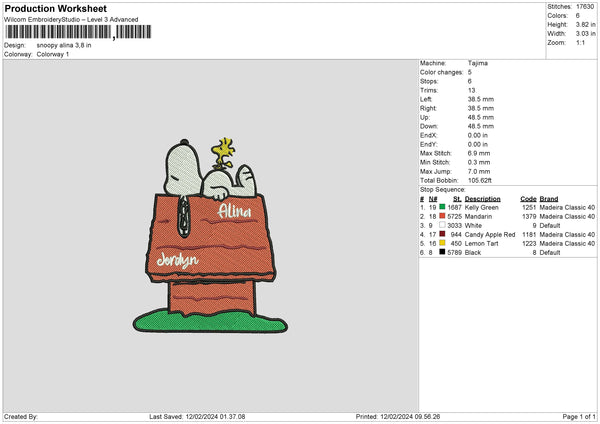Click the barcode under the worksheet title
The height and width of the screenshot is (424, 600).
[78, 32]
